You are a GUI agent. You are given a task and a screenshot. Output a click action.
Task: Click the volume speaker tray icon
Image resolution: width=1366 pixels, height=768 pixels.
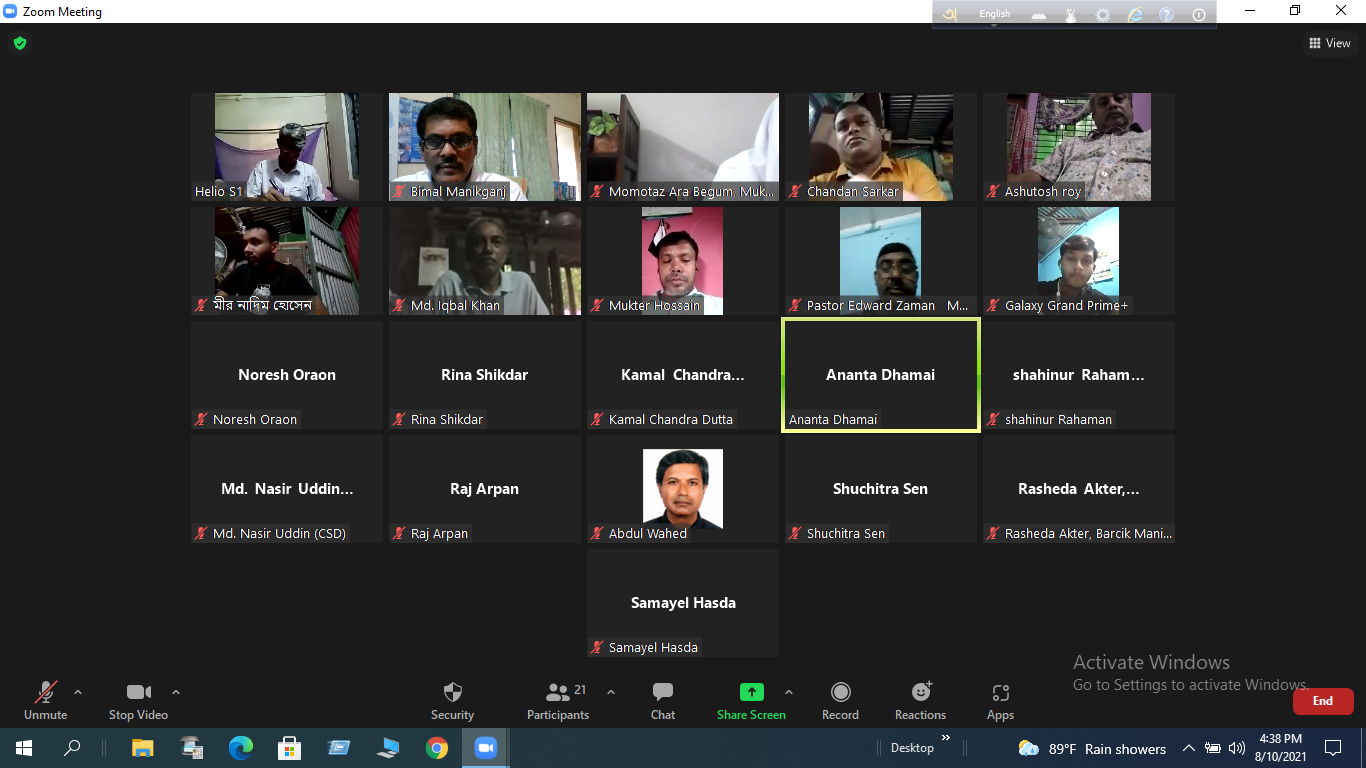click(1237, 748)
